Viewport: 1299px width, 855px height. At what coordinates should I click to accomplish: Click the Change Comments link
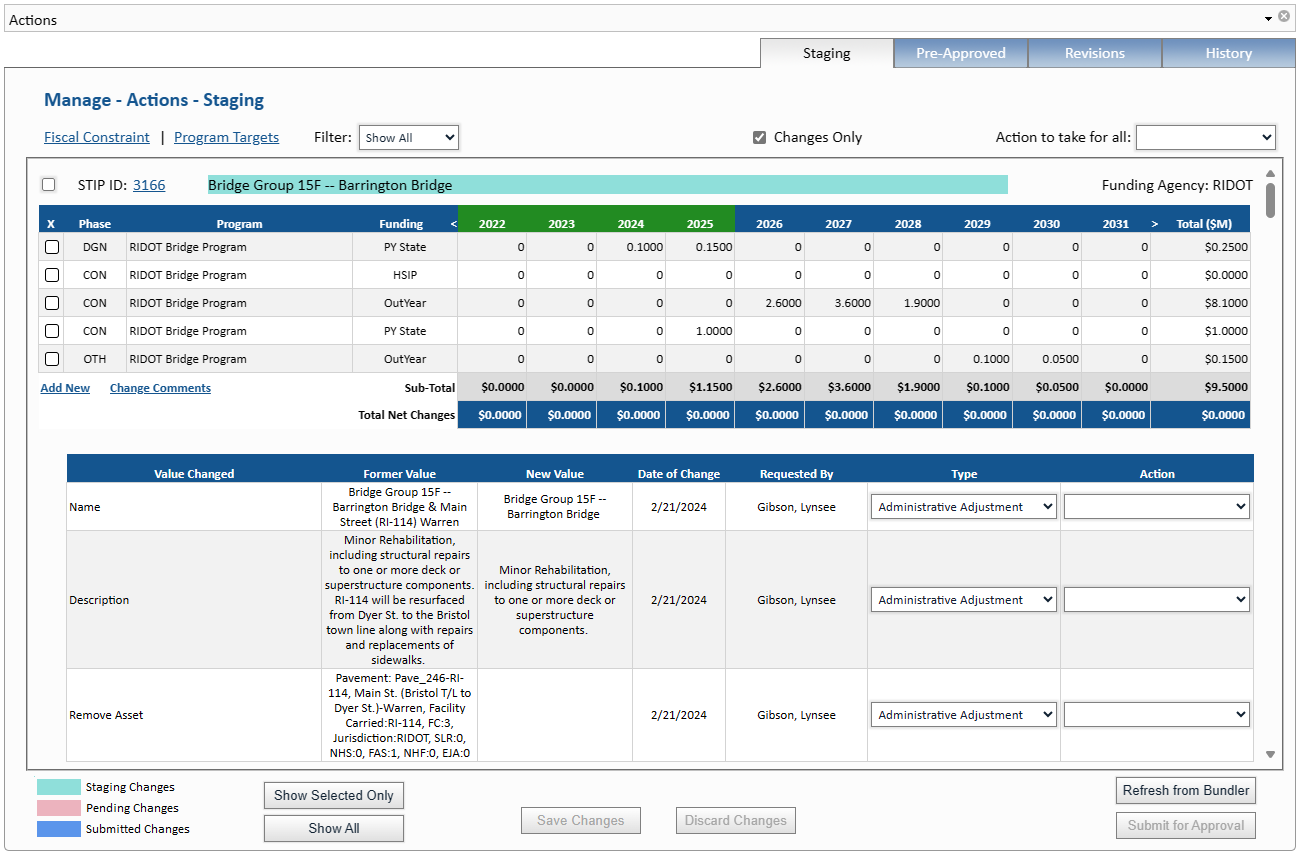coord(160,388)
